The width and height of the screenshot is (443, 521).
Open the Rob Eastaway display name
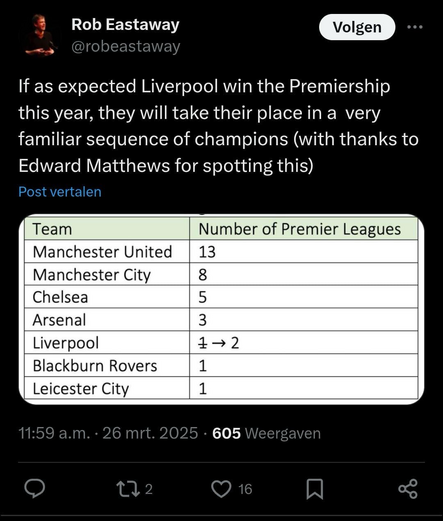coord(125,25)
